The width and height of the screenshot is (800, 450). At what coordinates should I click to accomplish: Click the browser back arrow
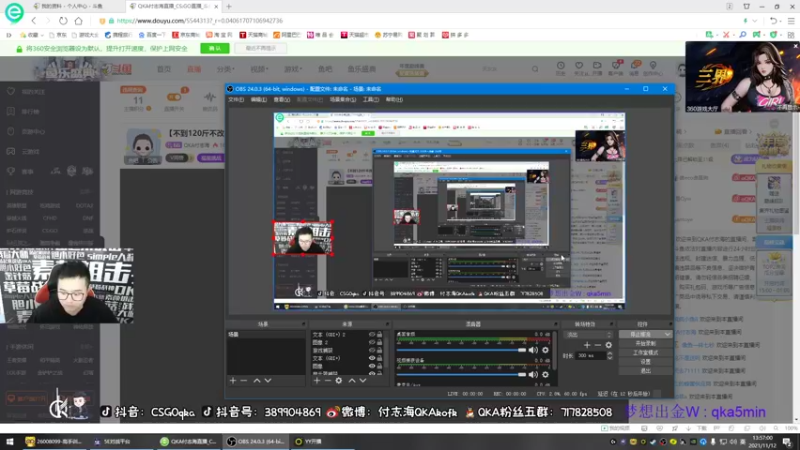34,21
